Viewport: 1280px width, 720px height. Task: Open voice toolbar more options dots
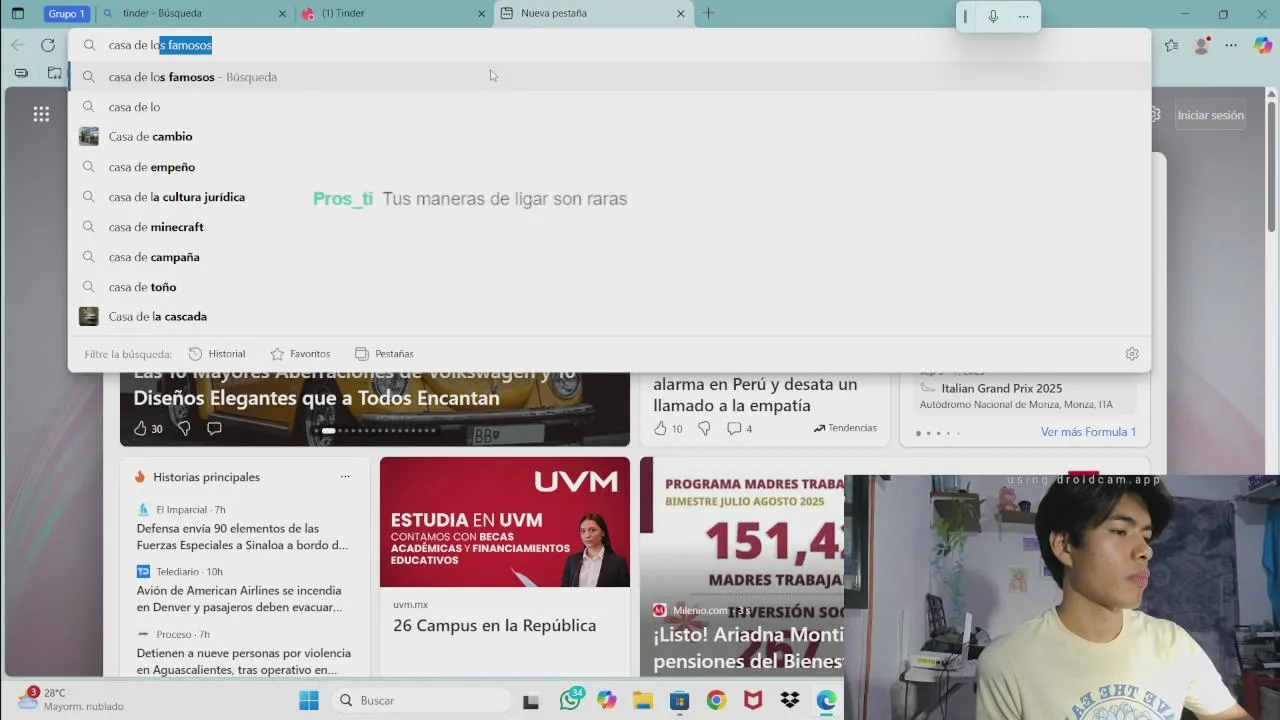[1023, 16]
